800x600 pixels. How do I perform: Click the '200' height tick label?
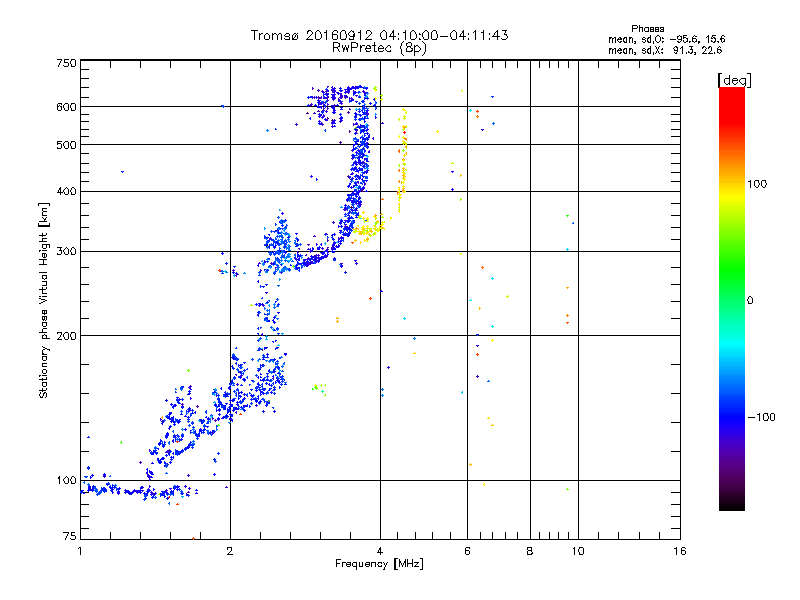pyautogui.click(x=66, y=336)
